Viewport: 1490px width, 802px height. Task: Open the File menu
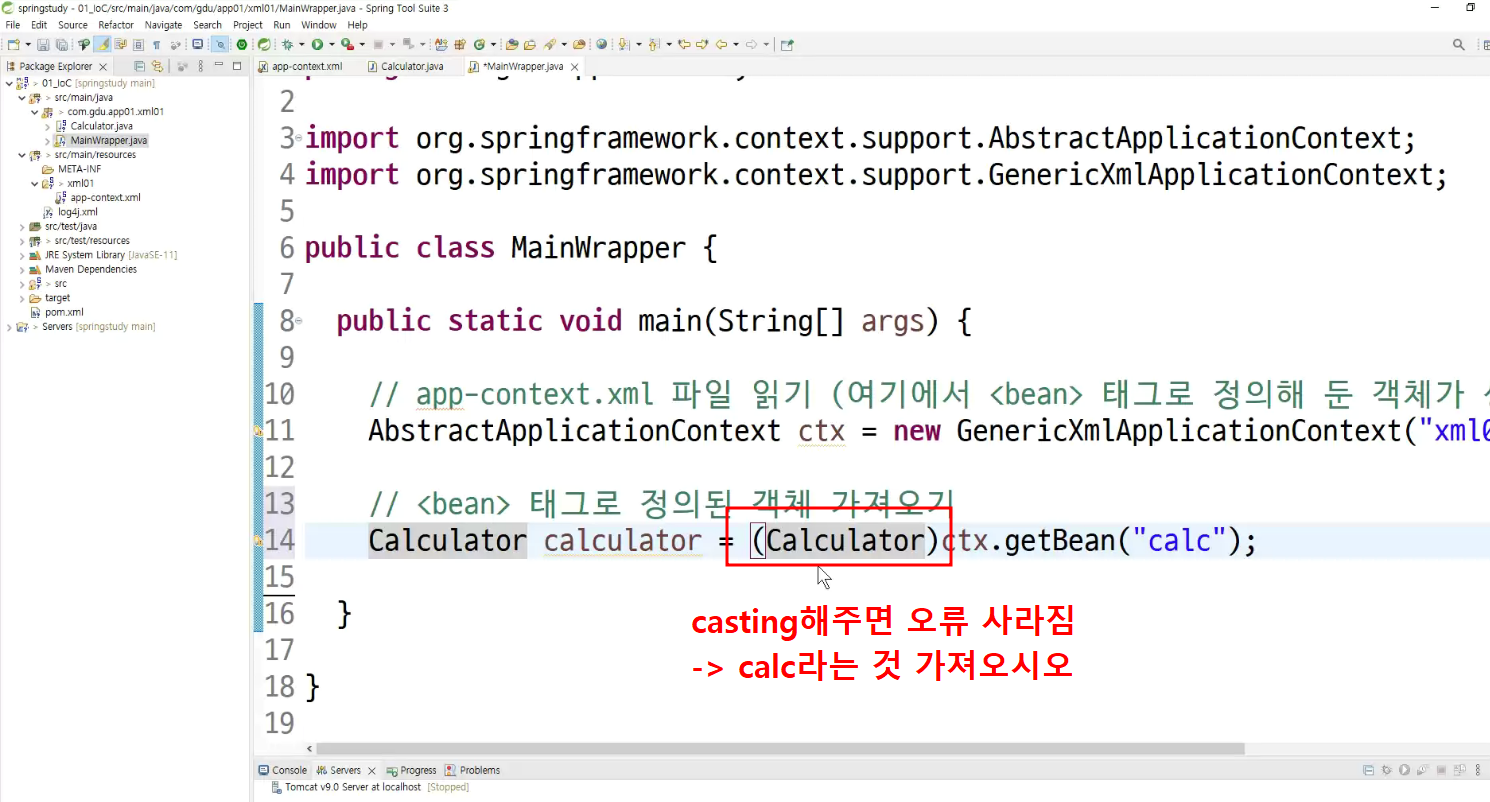[13, 25]
